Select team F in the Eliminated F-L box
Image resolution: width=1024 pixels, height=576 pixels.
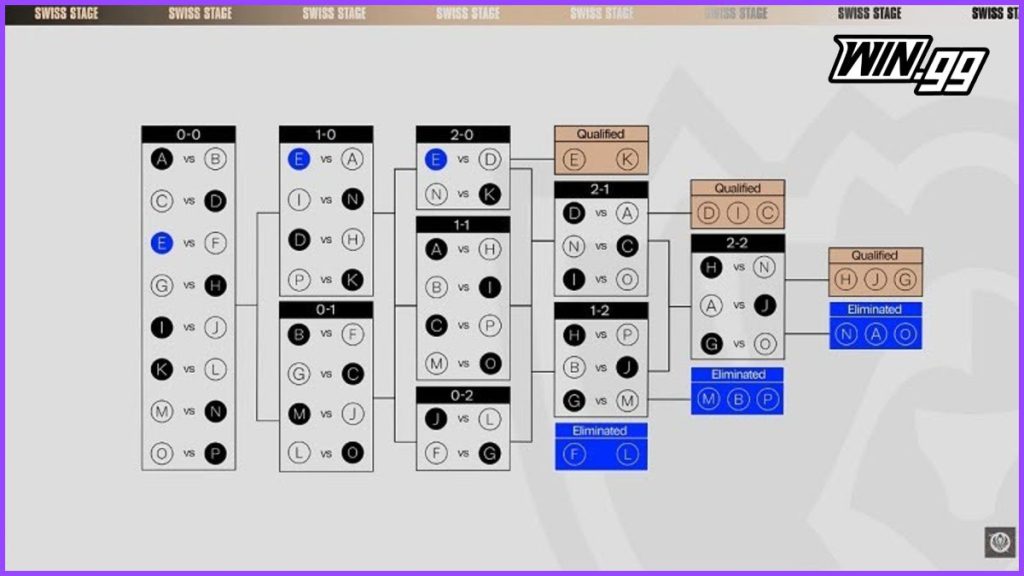[574, 454]
